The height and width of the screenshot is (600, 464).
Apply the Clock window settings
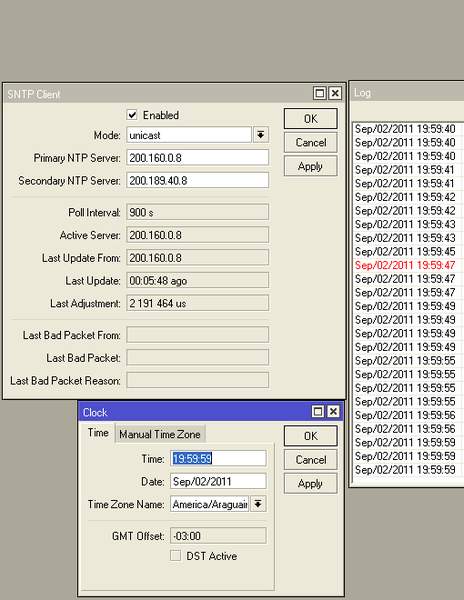coord(311,483)
